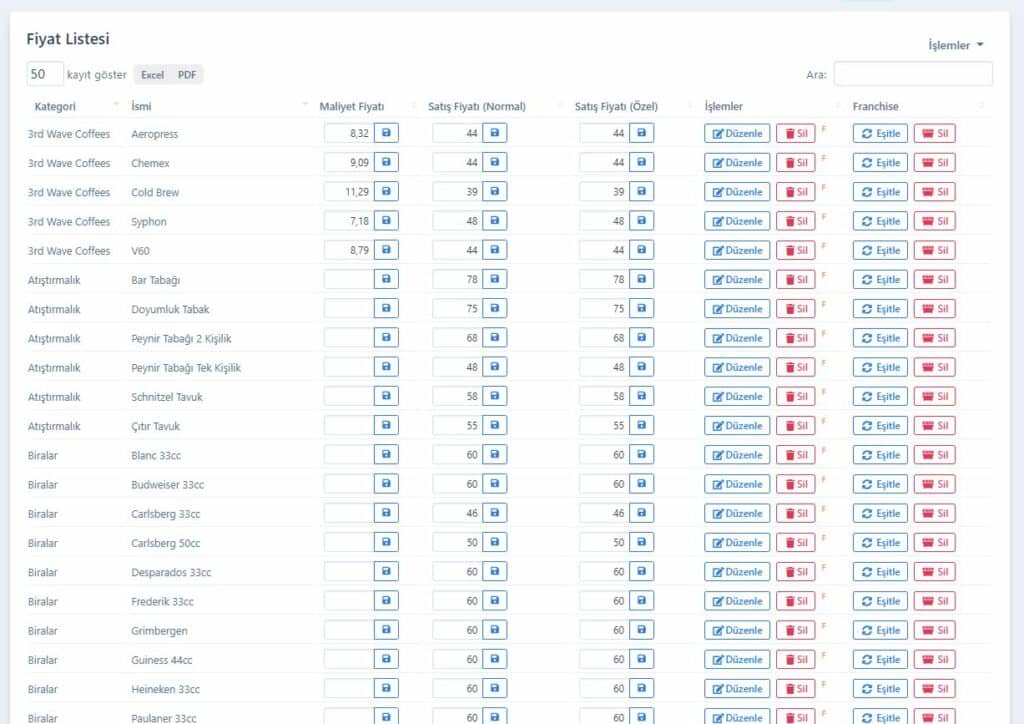Export the price list as PDF

tap(187, 74)
